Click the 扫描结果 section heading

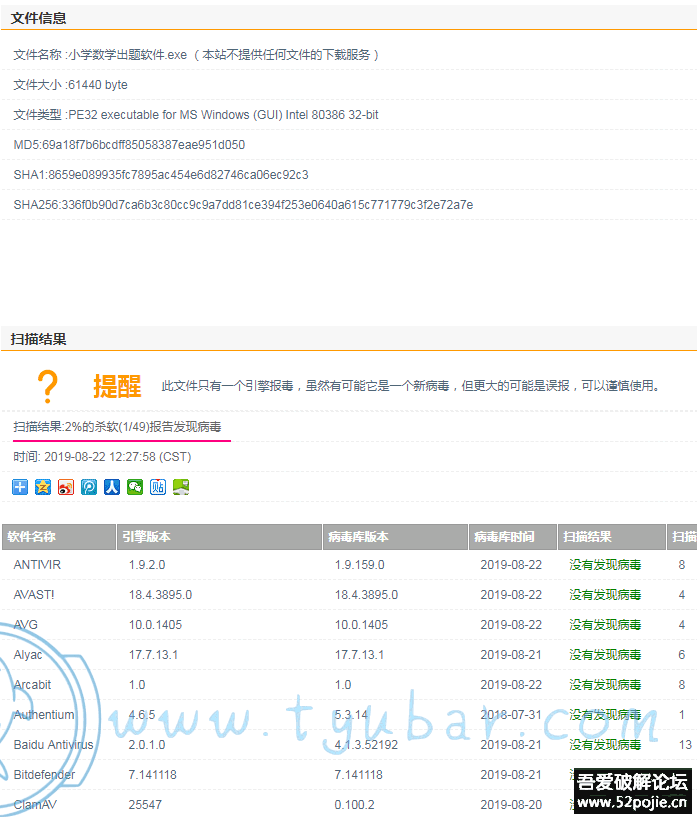[x=39, y=340]
